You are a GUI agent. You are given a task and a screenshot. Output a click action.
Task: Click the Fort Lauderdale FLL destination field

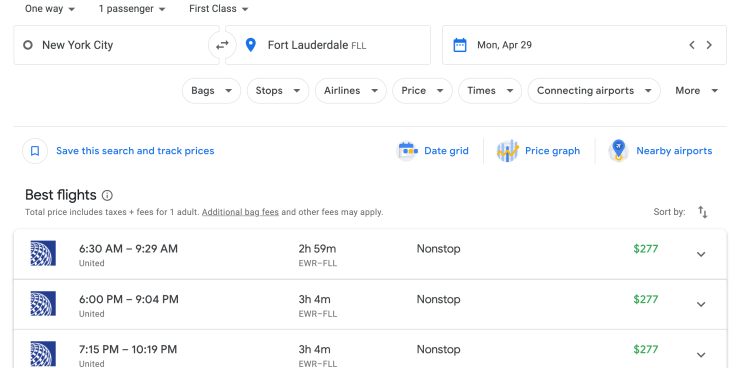(328, 45)
